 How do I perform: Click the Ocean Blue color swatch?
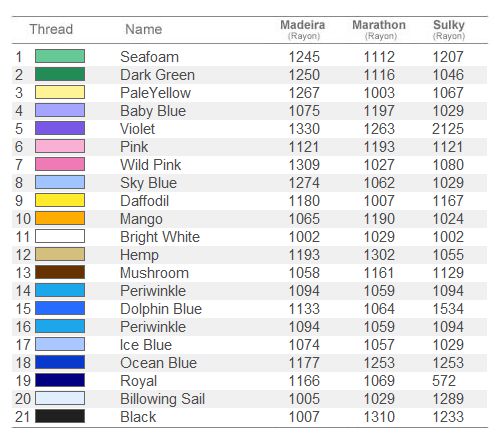pos(60,362)
